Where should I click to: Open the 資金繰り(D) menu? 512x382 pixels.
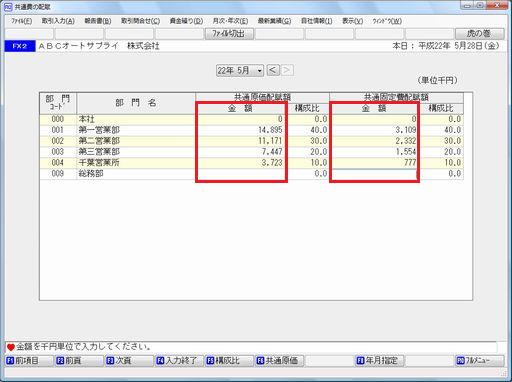(186, 21)
